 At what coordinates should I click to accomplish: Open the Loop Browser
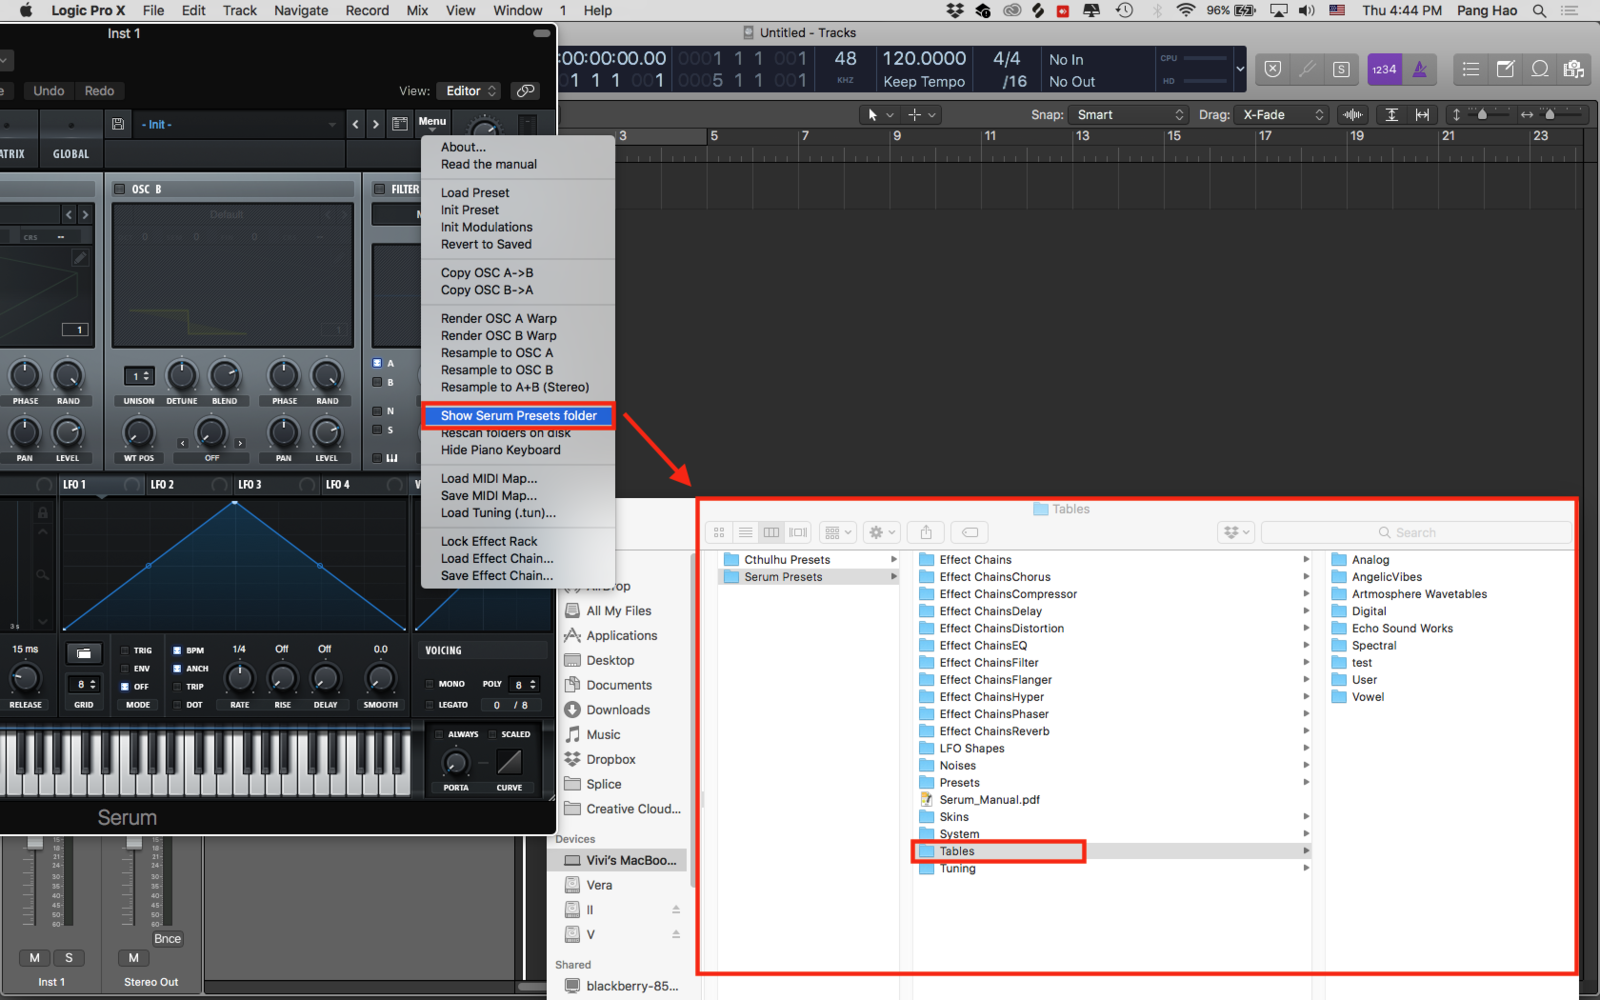pyautogui.click(x=1540, y=69)
